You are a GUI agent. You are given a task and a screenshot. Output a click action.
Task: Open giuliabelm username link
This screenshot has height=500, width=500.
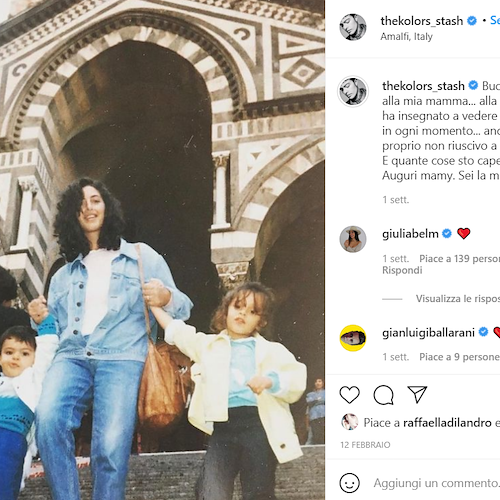coord(410,234)
